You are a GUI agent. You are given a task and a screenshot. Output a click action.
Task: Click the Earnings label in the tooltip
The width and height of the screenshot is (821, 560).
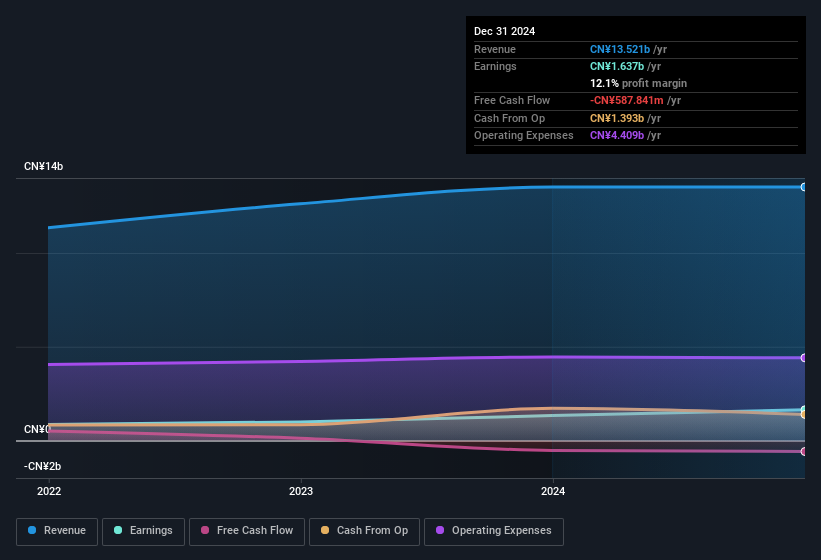495,66
